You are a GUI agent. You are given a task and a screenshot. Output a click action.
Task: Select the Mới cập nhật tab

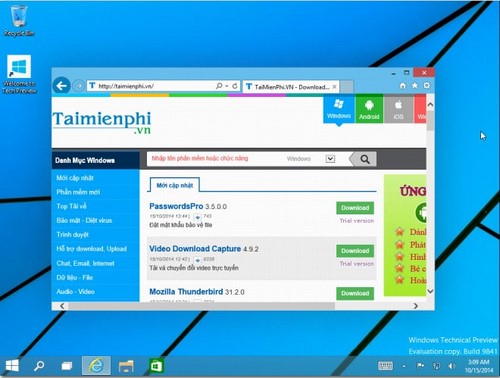(175, 185)
